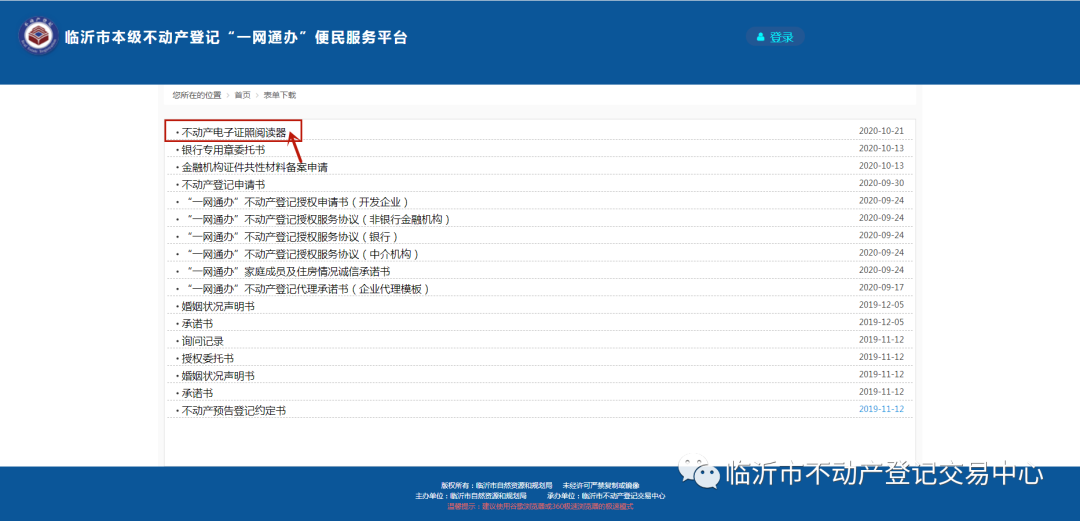Viewport: 1080px width, 521px height.
Task: Open the 授权服务协议（银行）document
Action: click(292, 237)
